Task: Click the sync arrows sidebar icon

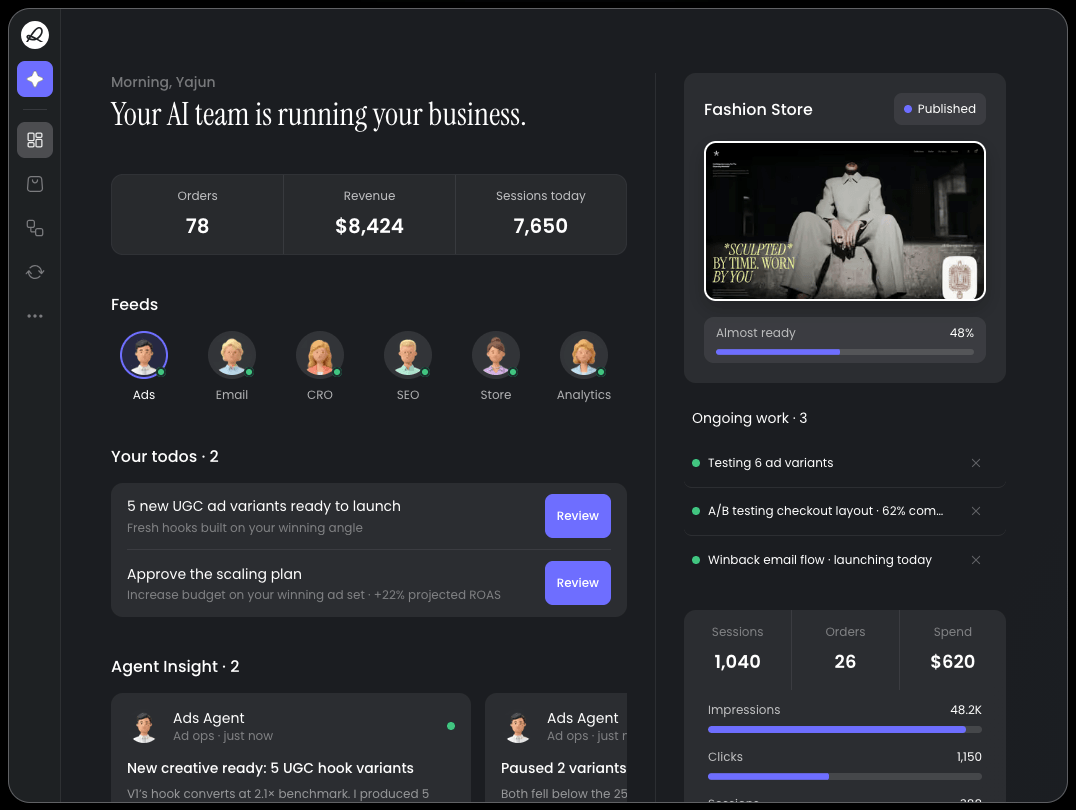Action: click(x=35, y=272)
